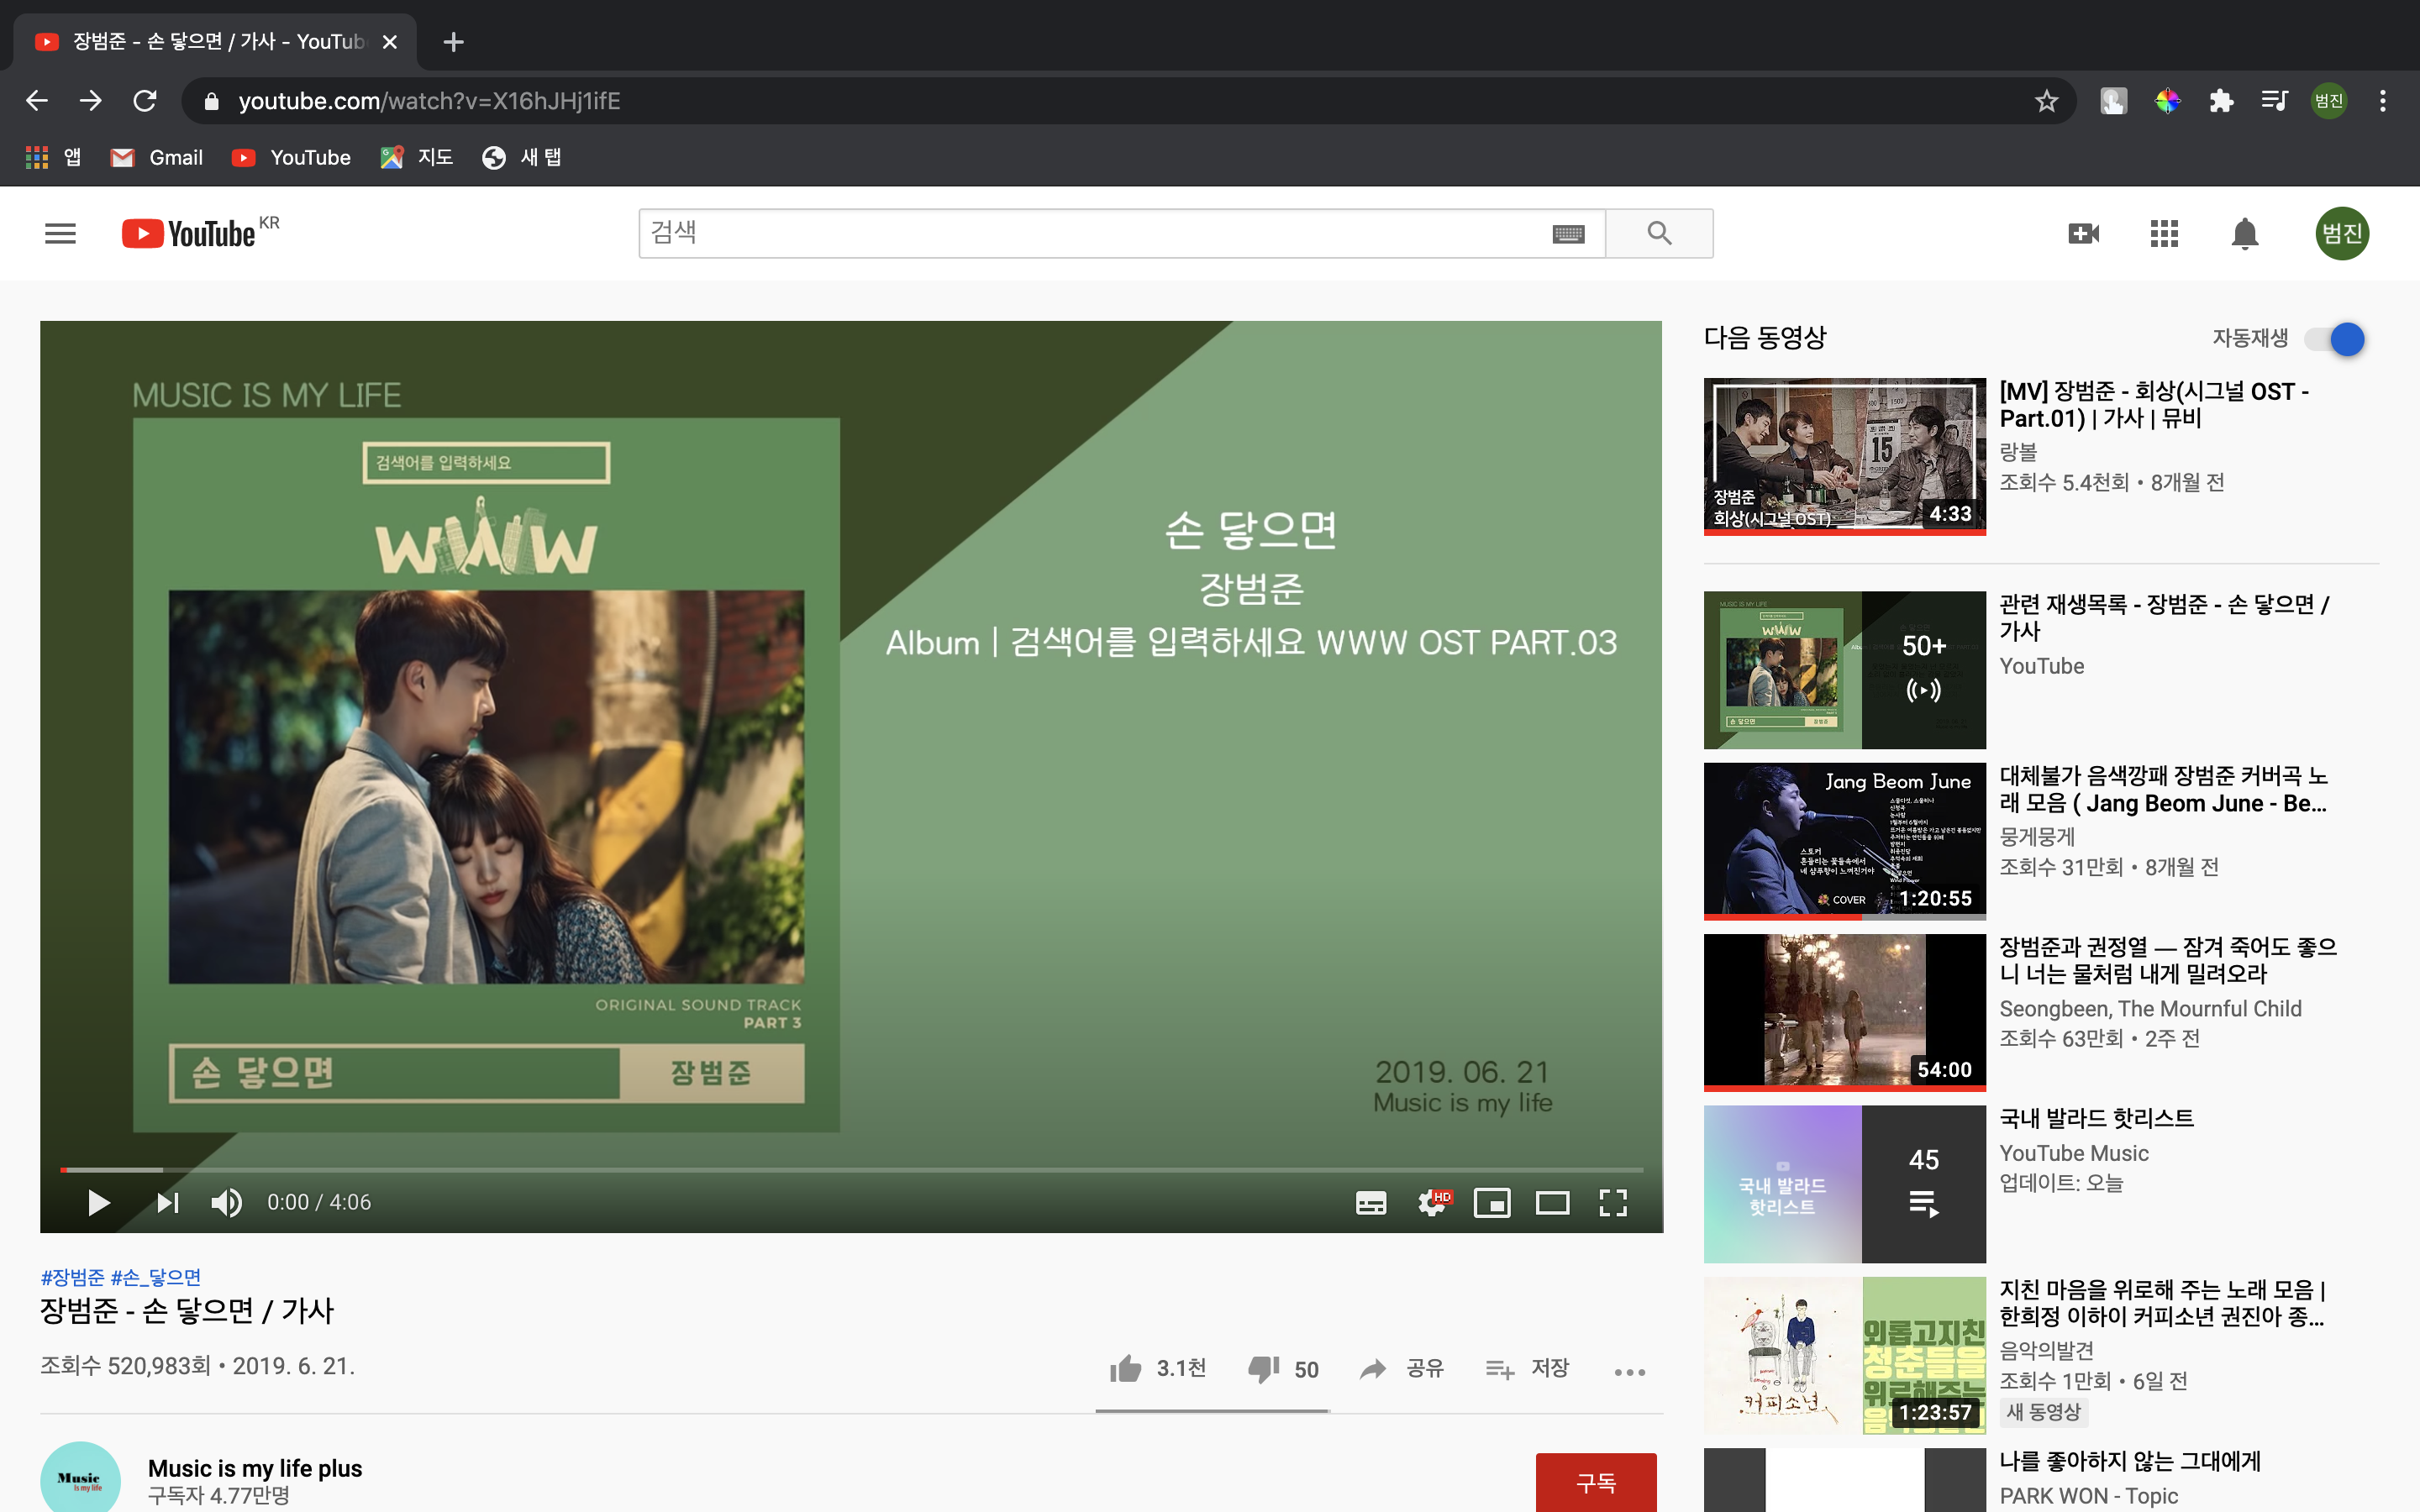This screenshot has width=2420, height=1512.
Task: Open video settings gear icon
Action: coord(1432,1202)
